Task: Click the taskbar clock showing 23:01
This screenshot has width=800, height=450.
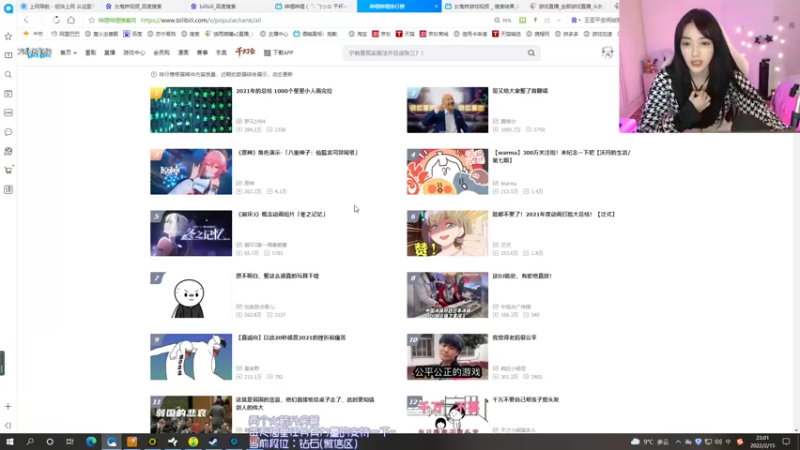Action: (762, 442)
